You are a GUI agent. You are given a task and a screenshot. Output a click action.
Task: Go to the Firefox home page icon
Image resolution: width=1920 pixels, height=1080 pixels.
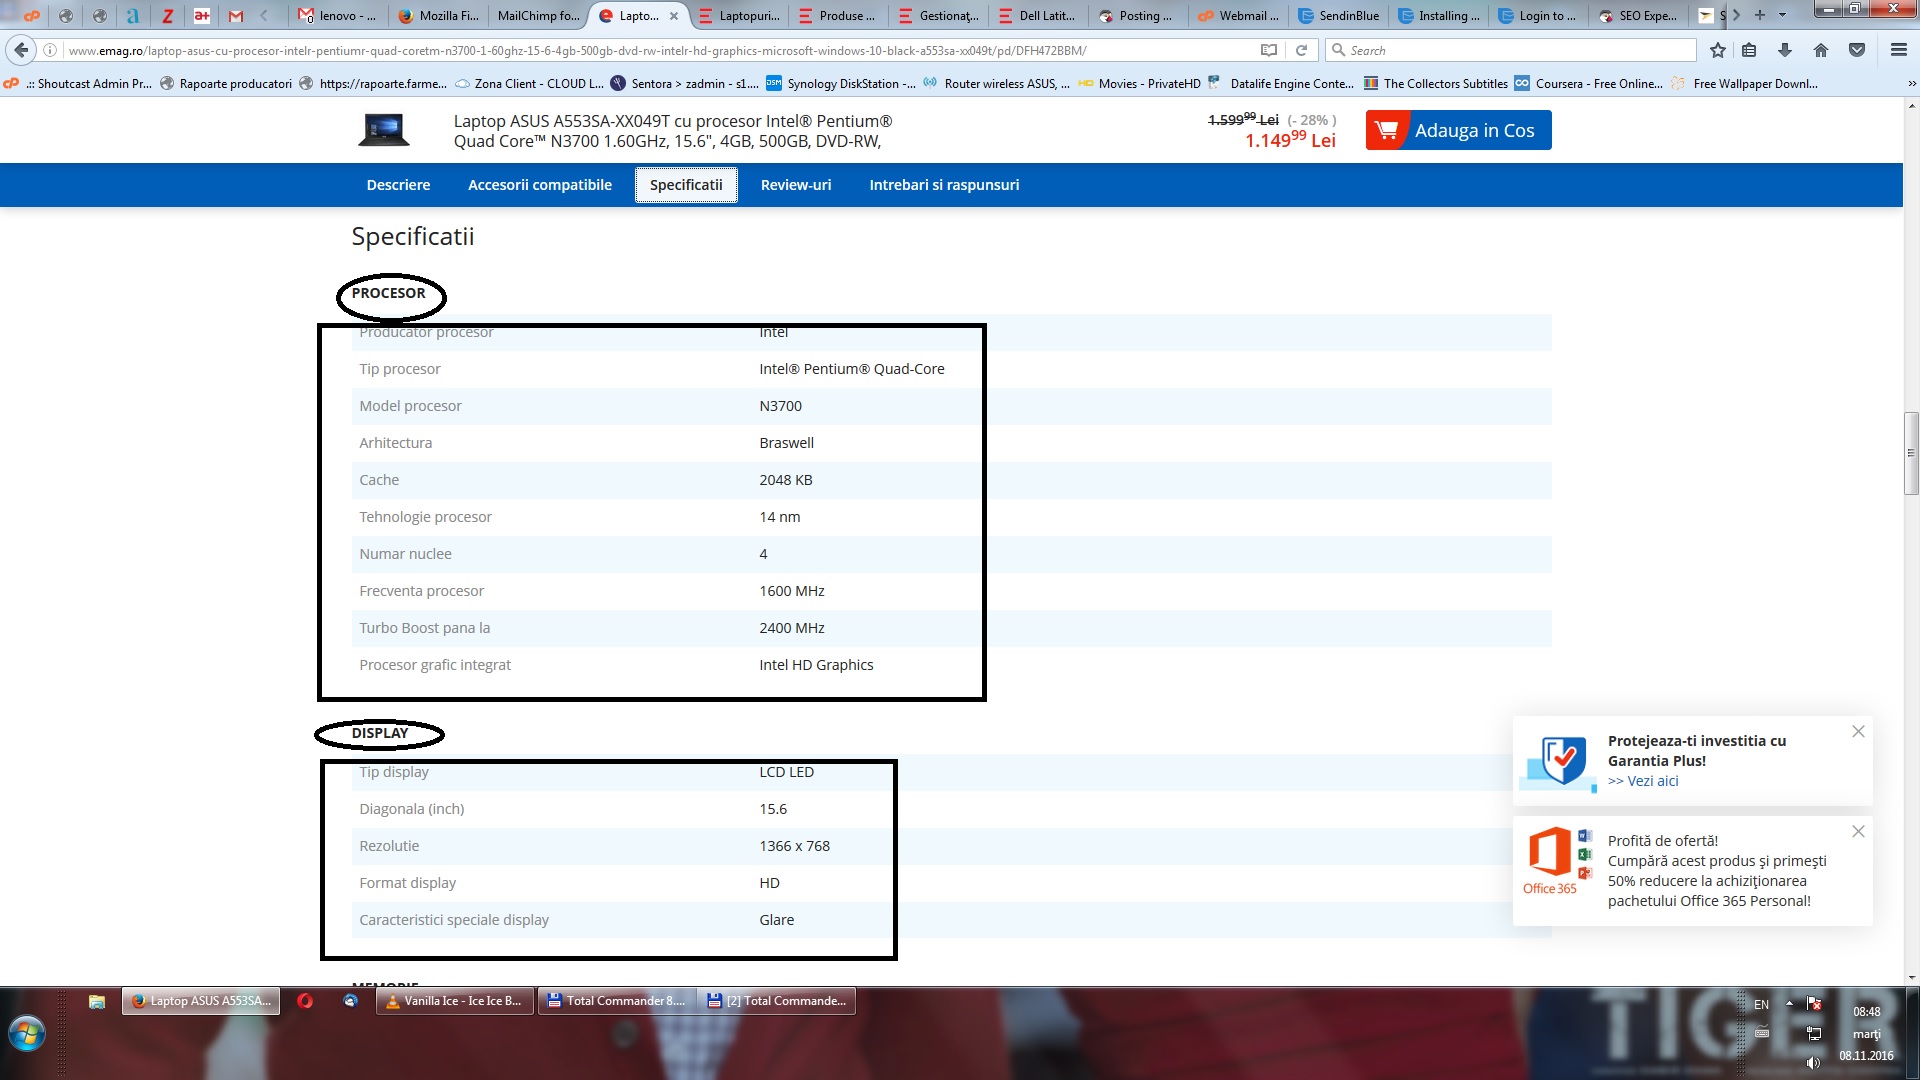(x=1820, y=50)
